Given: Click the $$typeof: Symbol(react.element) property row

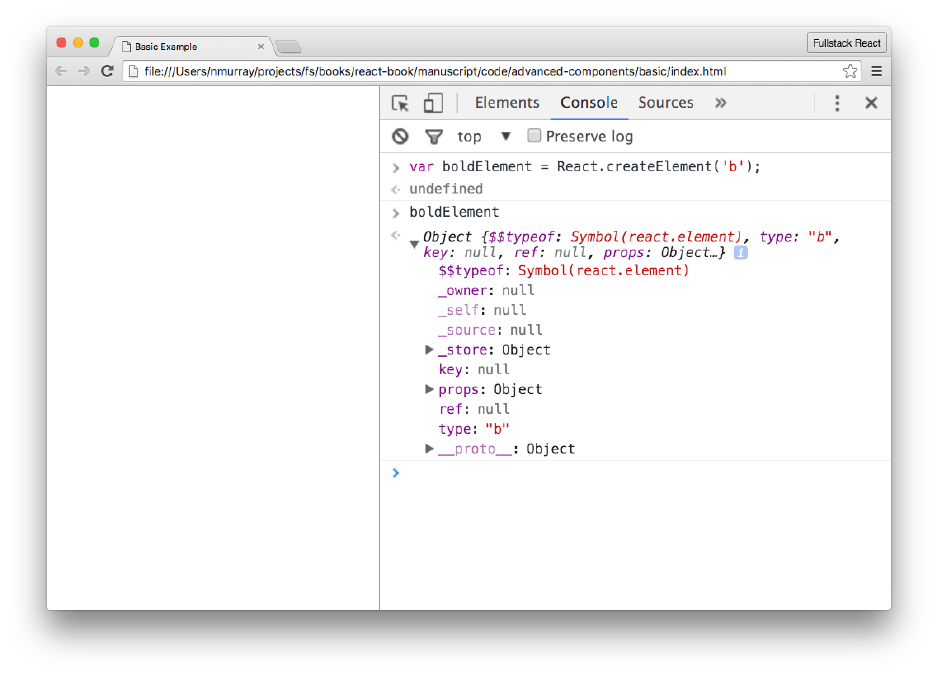Looking at the screenshot, I should 564,271.
